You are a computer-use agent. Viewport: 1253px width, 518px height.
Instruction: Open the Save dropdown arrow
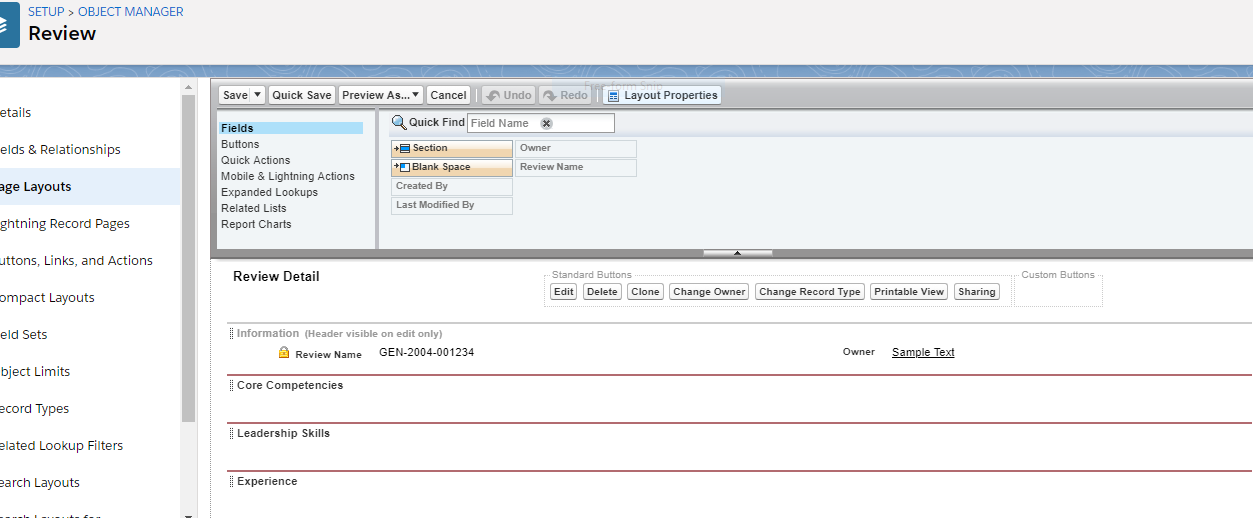pyautogui.click(x=257, y=95)
